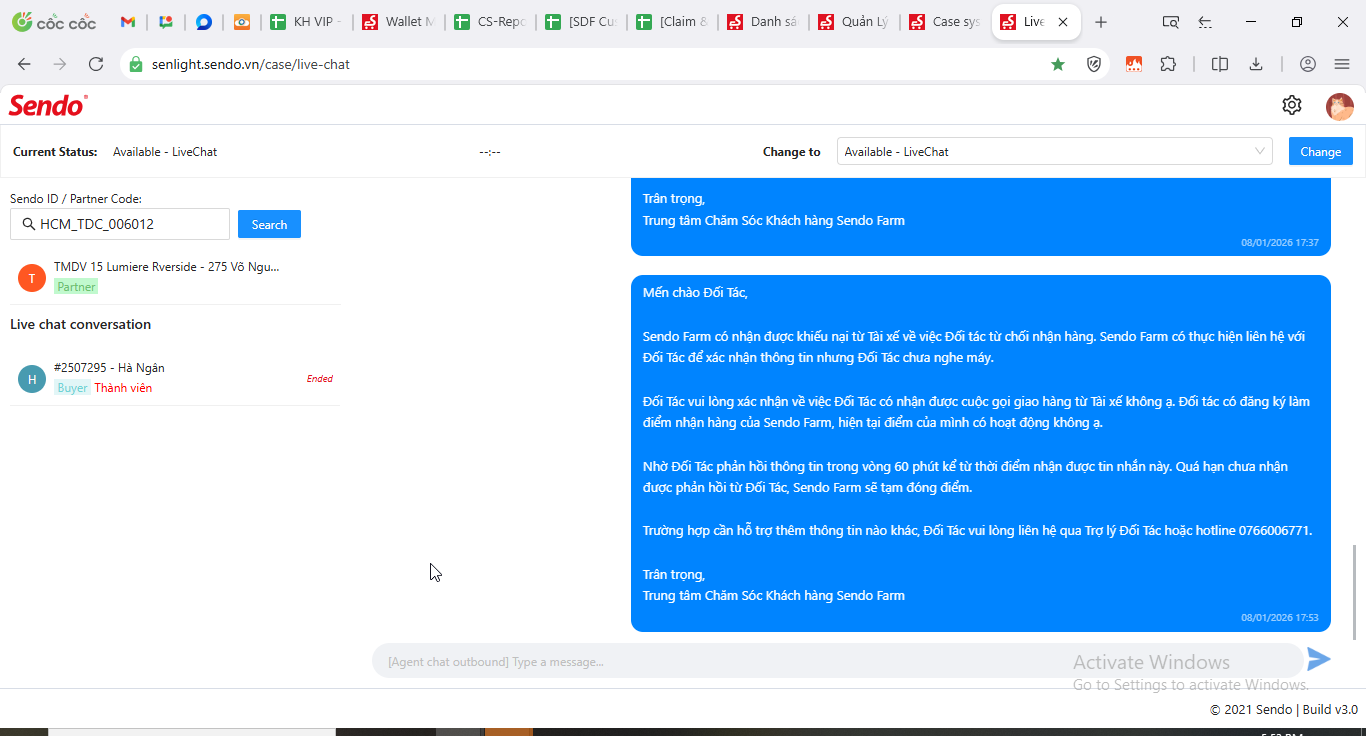View site security lock info
The width and height of the screenshot is (1366, 736).
click(136, 64)
